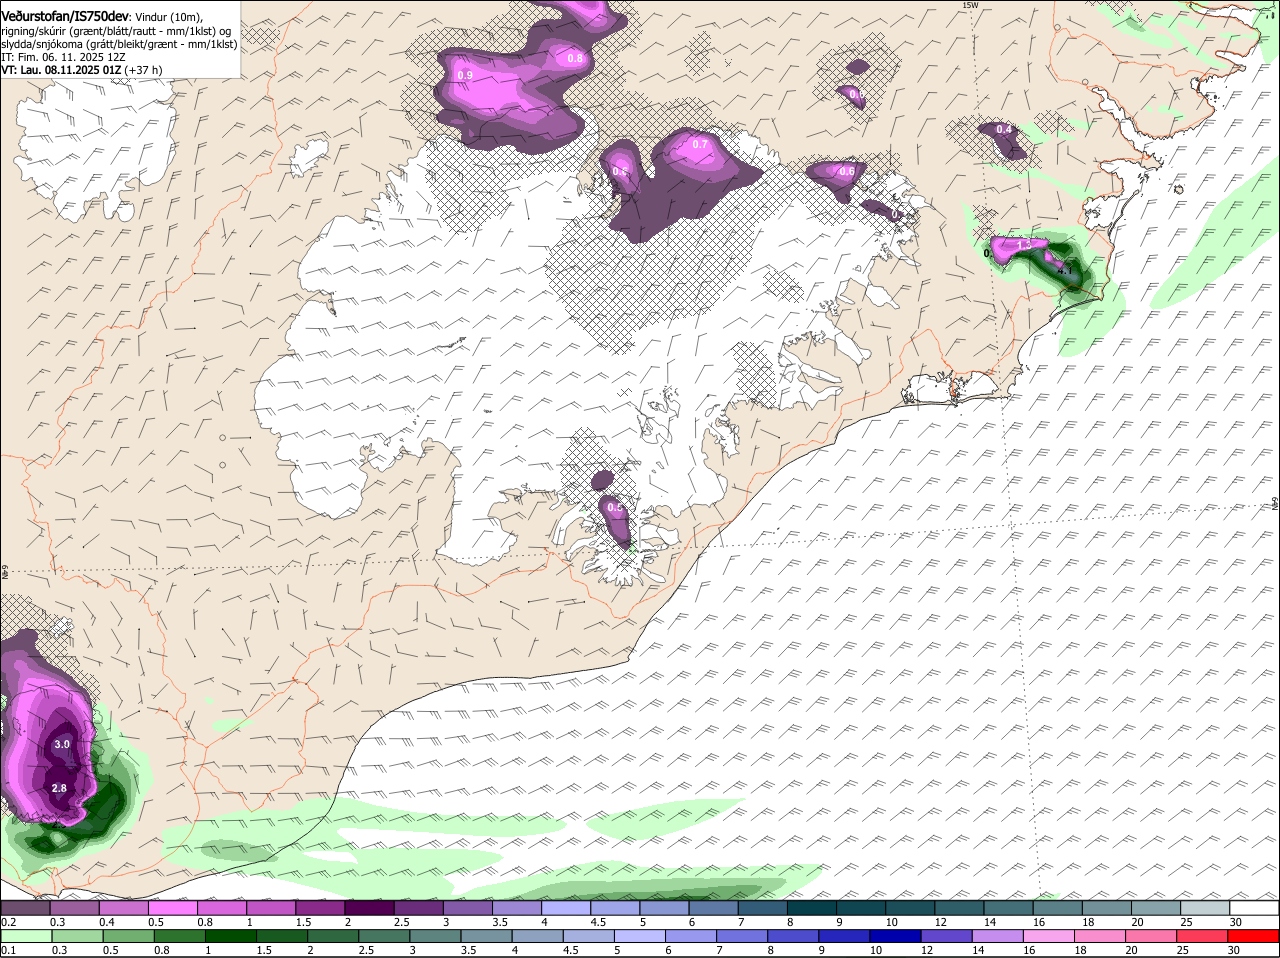This screenshot has height=958, width=1280.
Task: Select the darkest green swatch starting at 1
Action: (x=230, y=937)
